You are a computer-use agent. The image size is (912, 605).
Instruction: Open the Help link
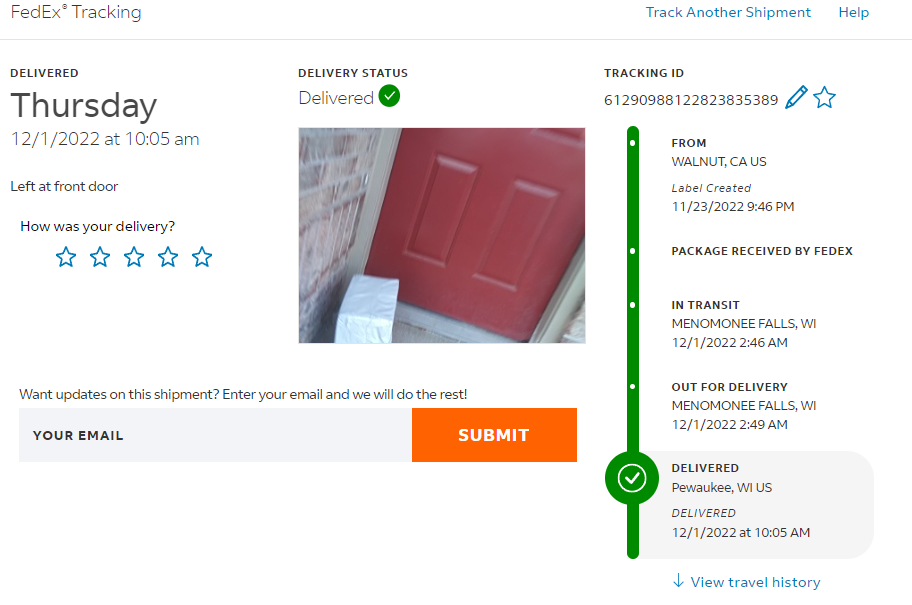pyautogui.click(x=853, y=12)
